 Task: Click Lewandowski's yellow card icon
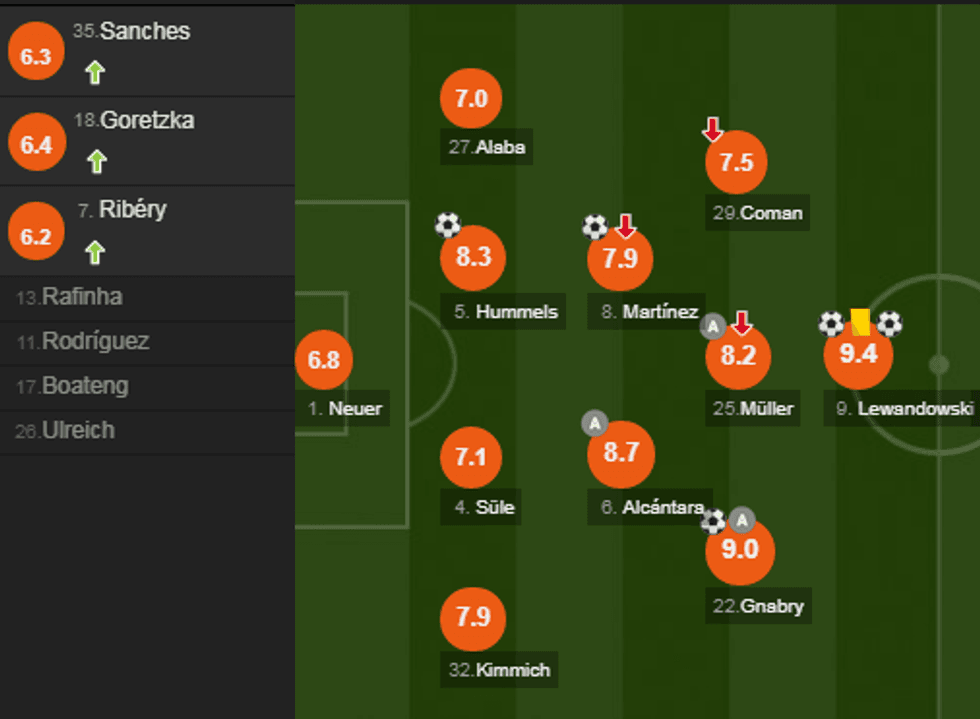860,321
